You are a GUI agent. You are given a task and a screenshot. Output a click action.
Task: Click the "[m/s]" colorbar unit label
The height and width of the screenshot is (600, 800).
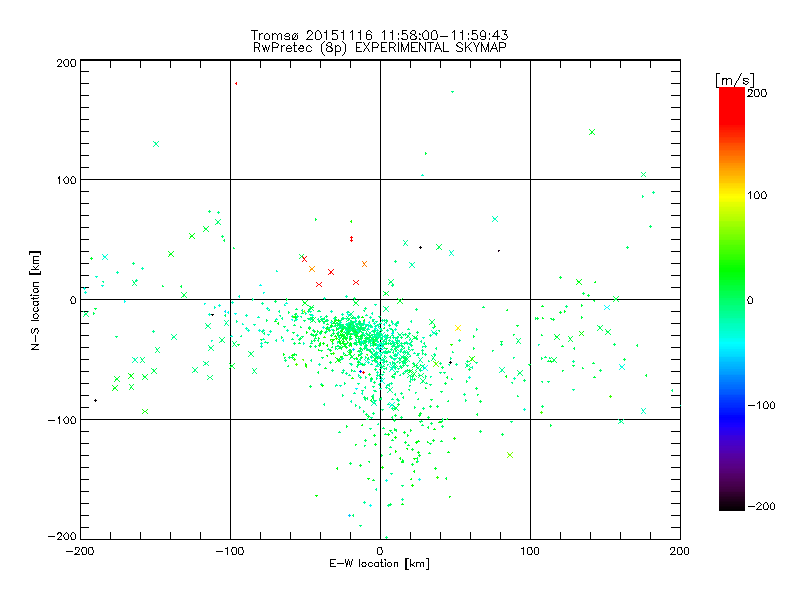(734, 81)
